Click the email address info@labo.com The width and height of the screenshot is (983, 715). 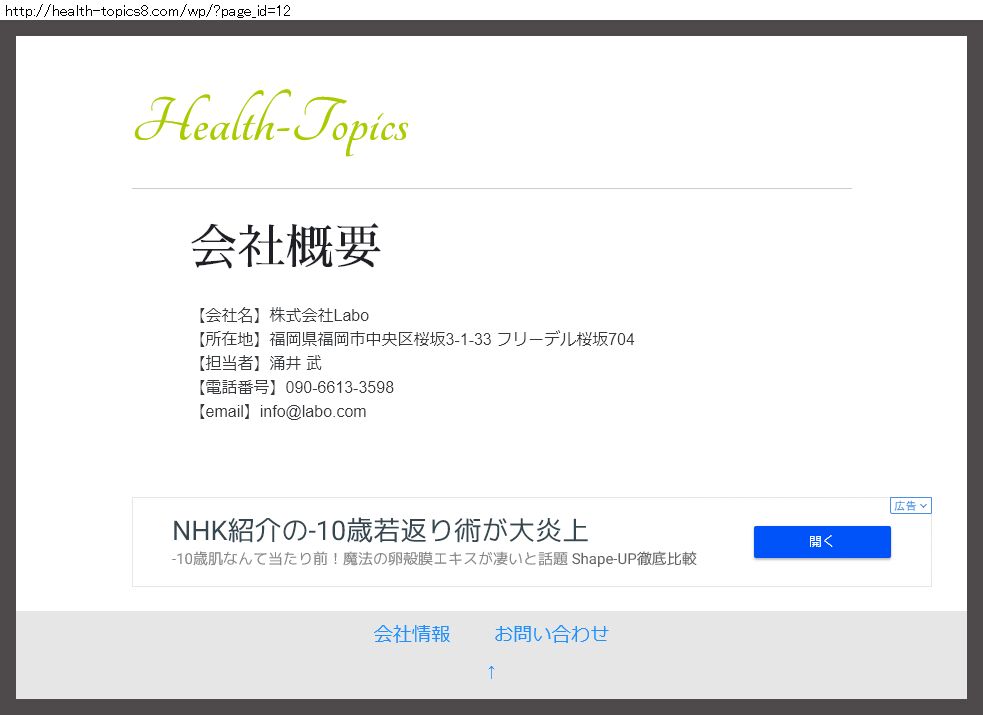click(312, 411)
